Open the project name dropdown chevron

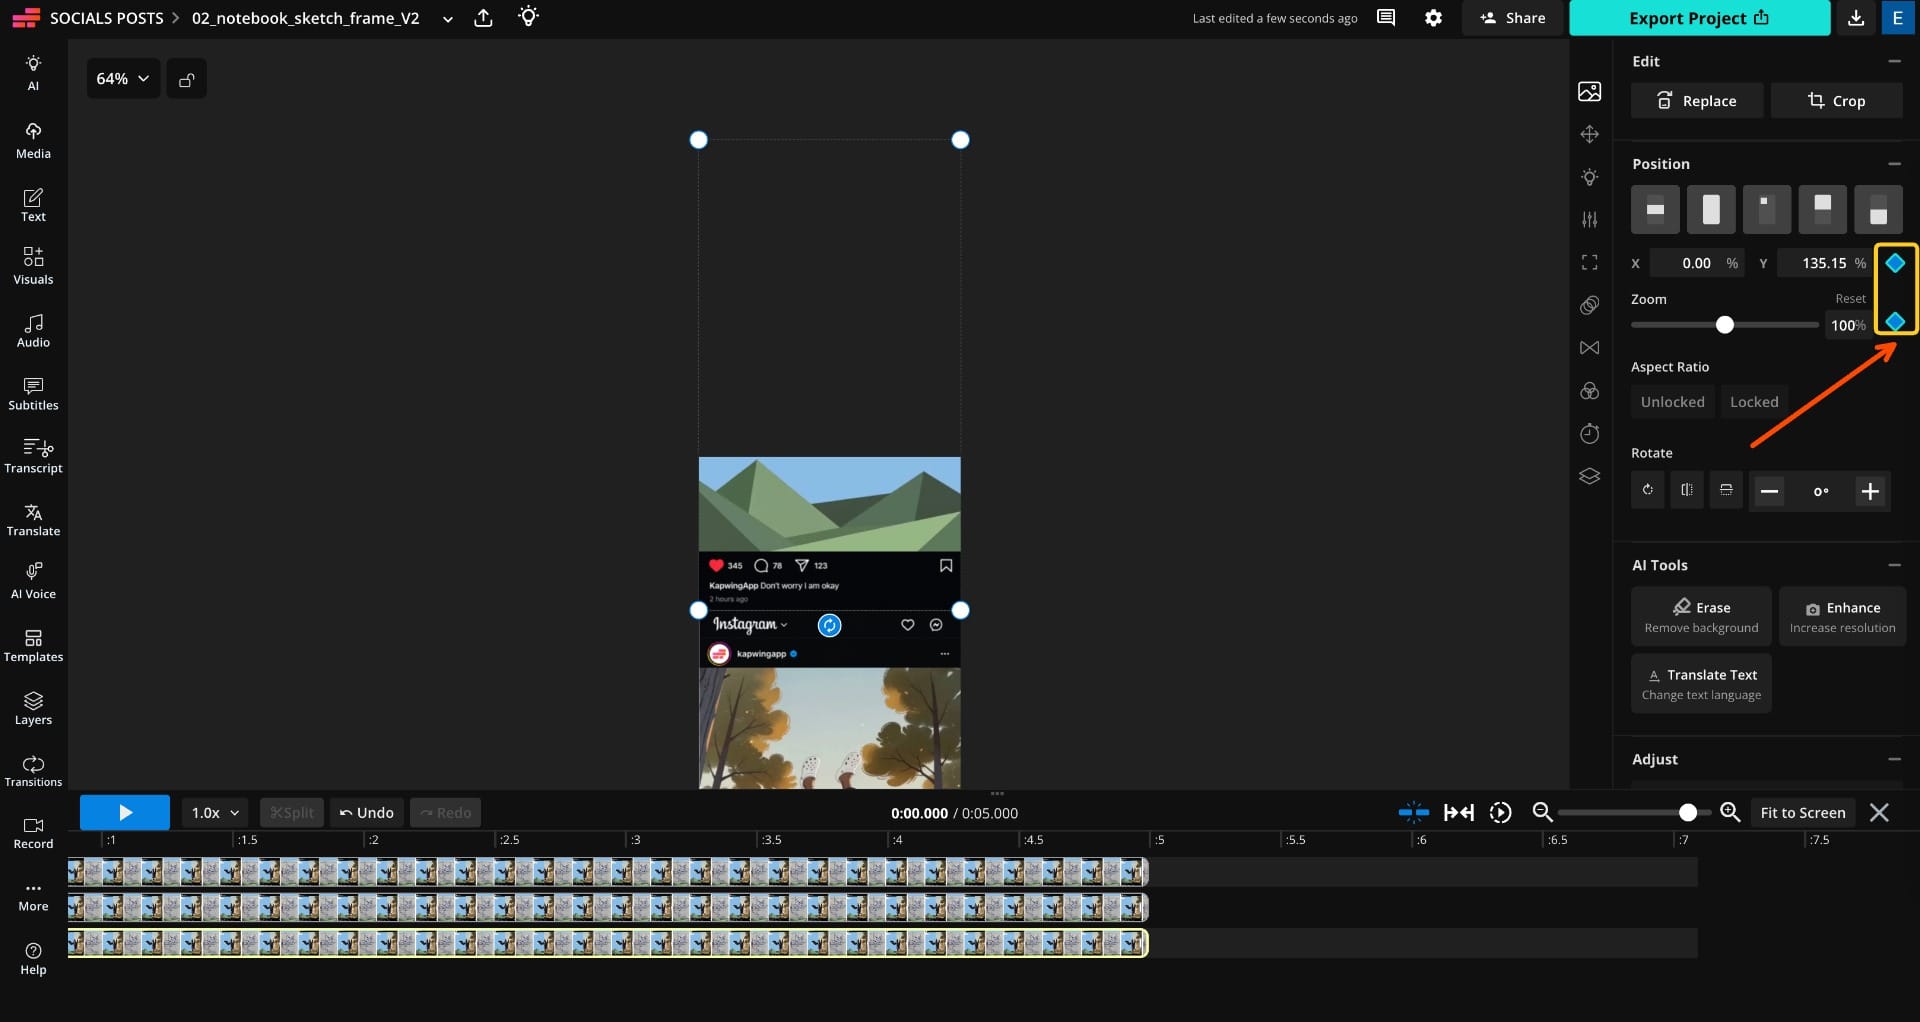click(447, 19)
